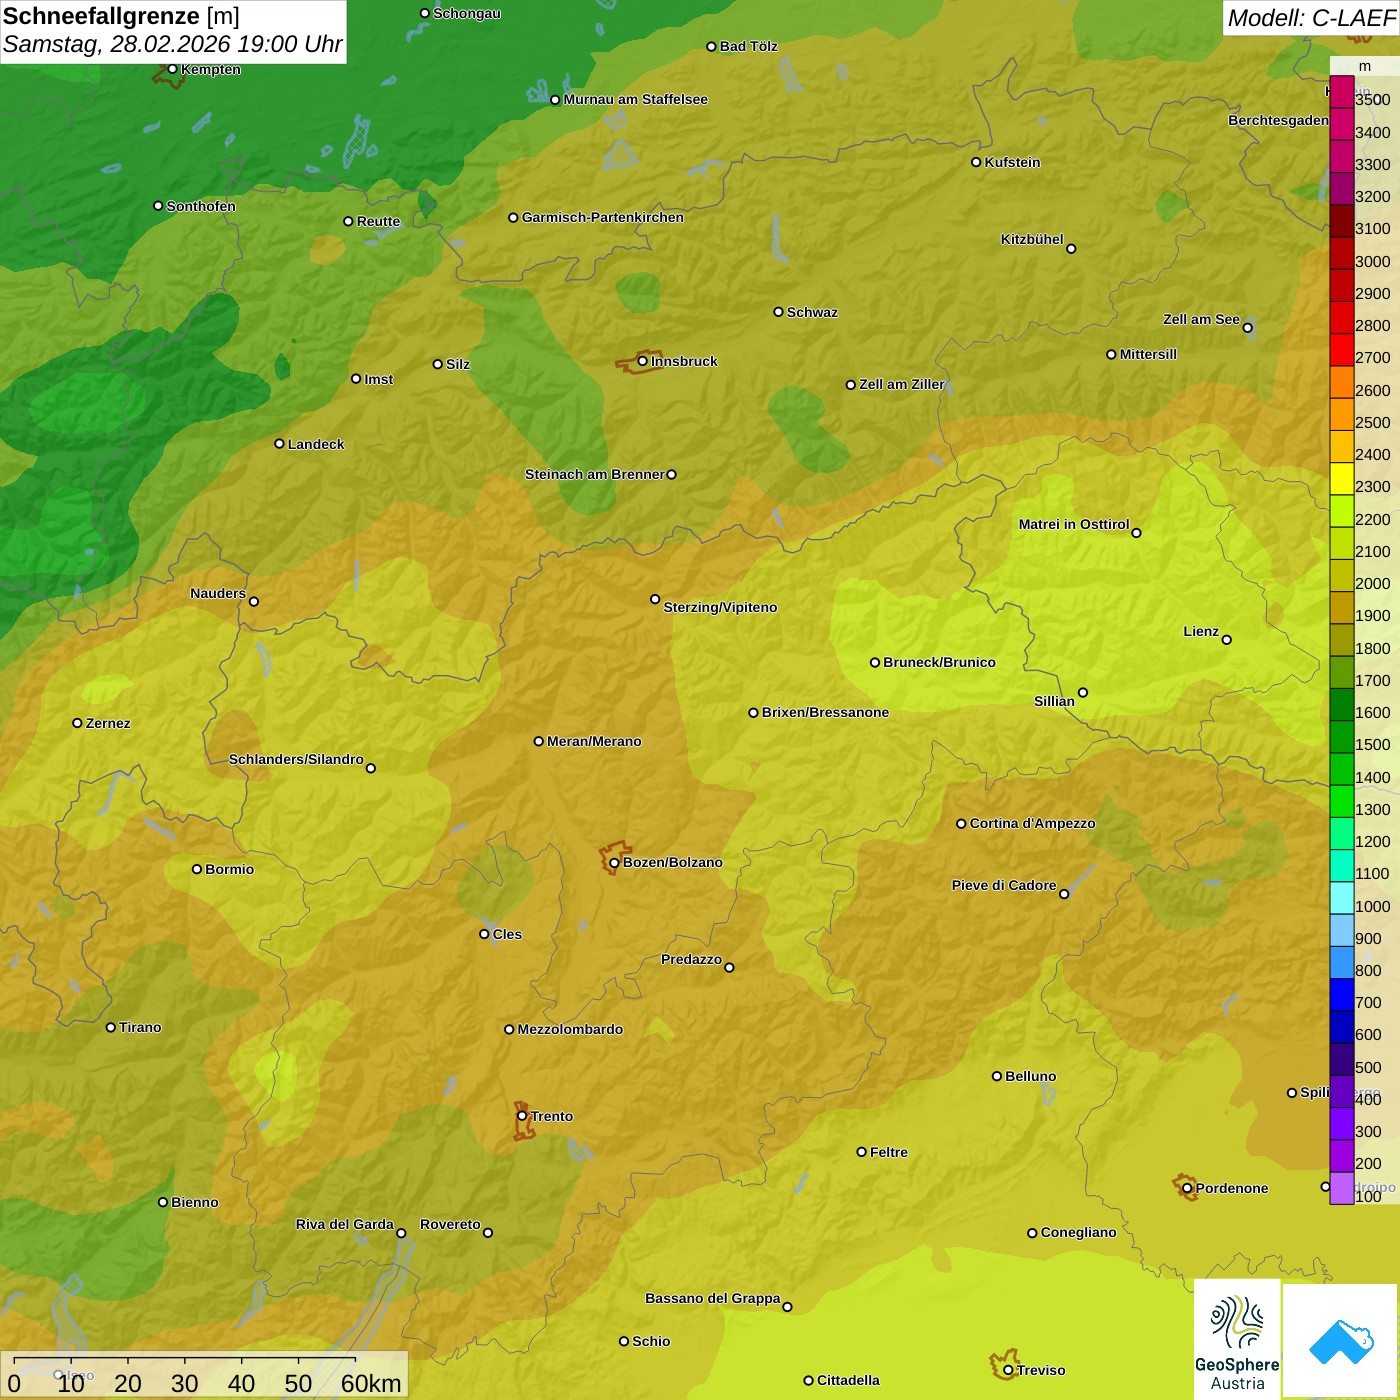Click the 60km scale bar label
Viewport: 1400px width, 1400px height.
click(x=371, y=1383)
